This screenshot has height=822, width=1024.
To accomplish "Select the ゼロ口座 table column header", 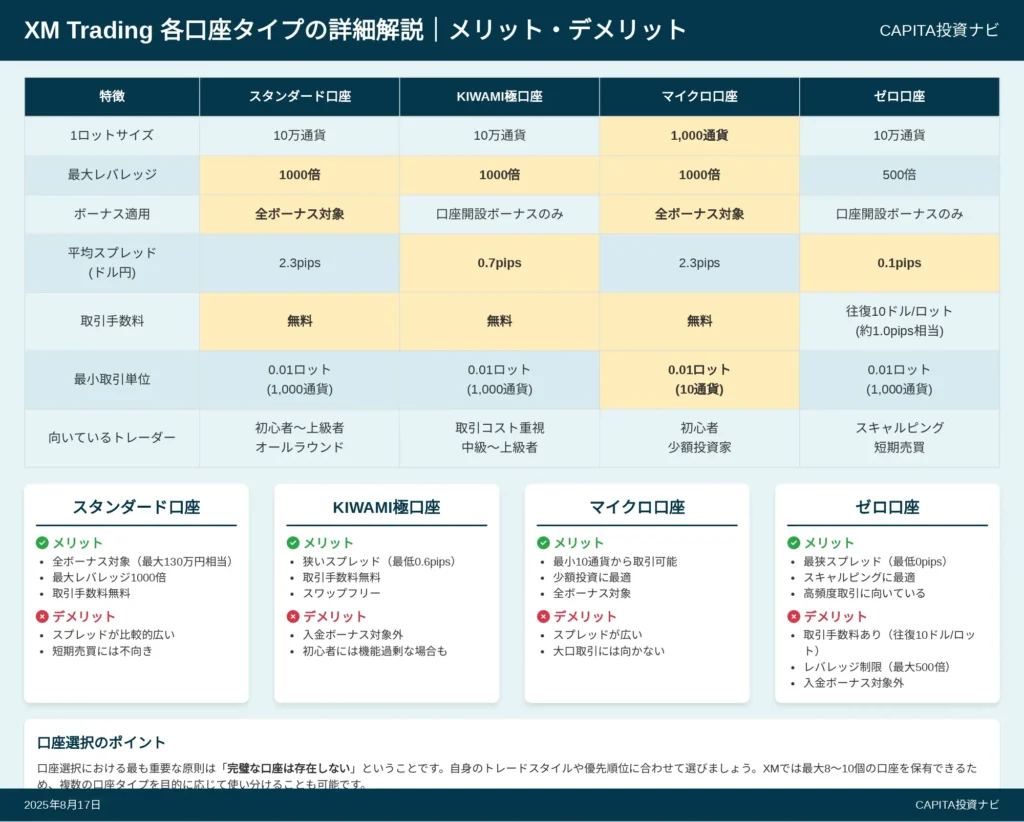I will (x=899, y=97).
